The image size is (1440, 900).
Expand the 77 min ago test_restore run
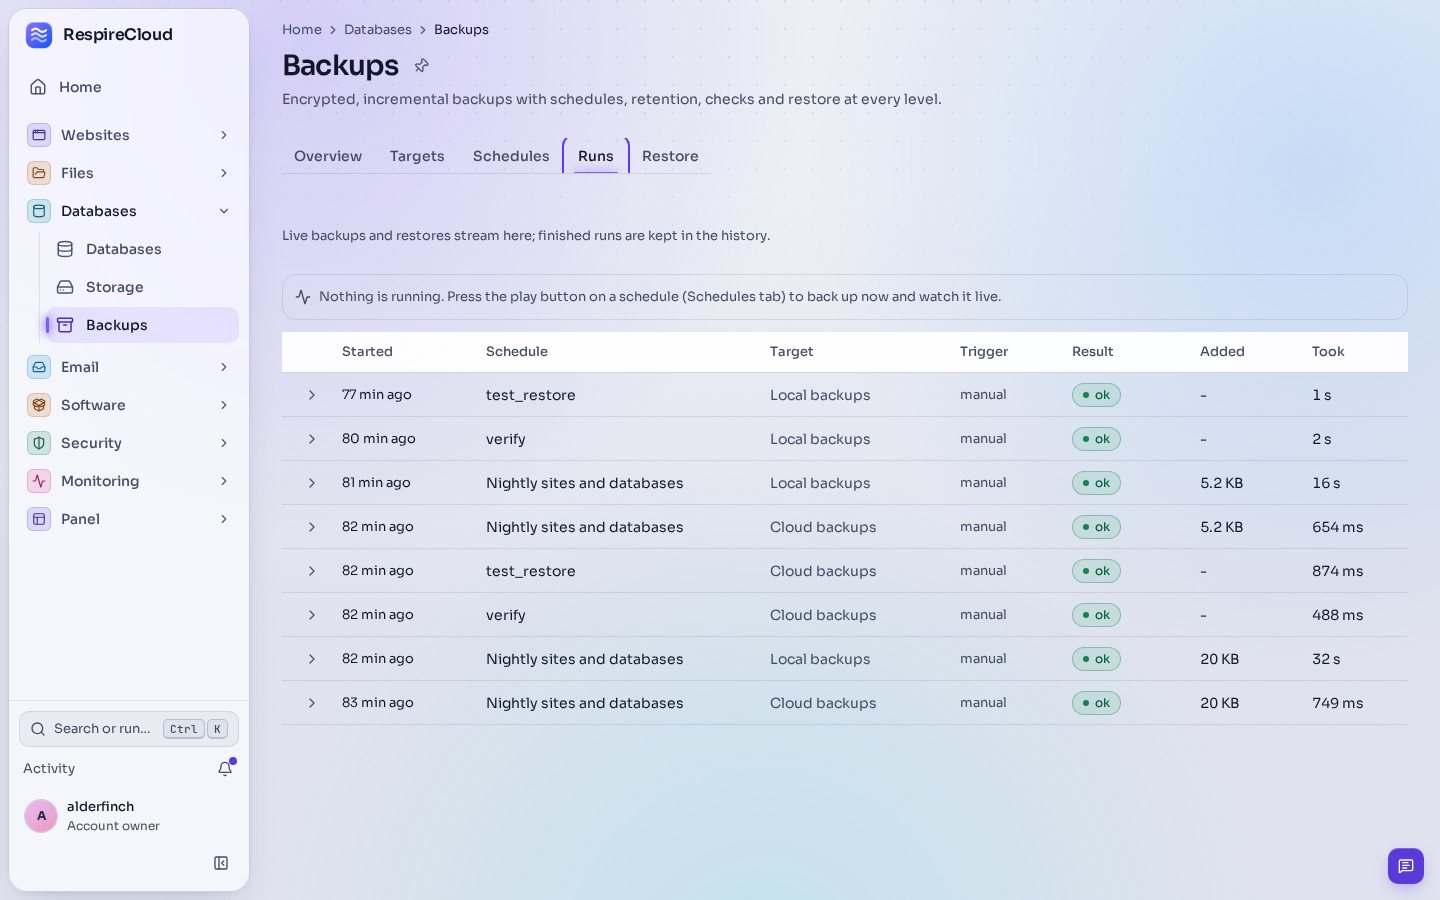click(x=312, y=395)
